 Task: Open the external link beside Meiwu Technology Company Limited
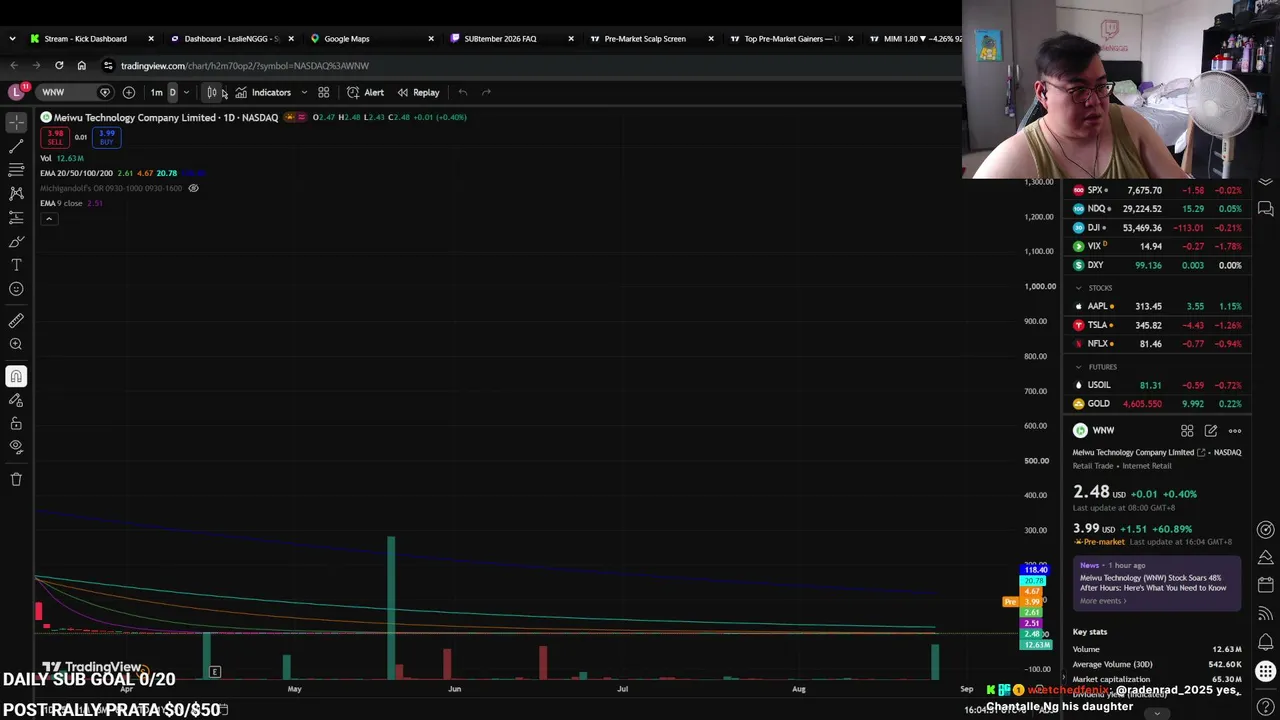pyautogui.click(x=1201, y=453)
